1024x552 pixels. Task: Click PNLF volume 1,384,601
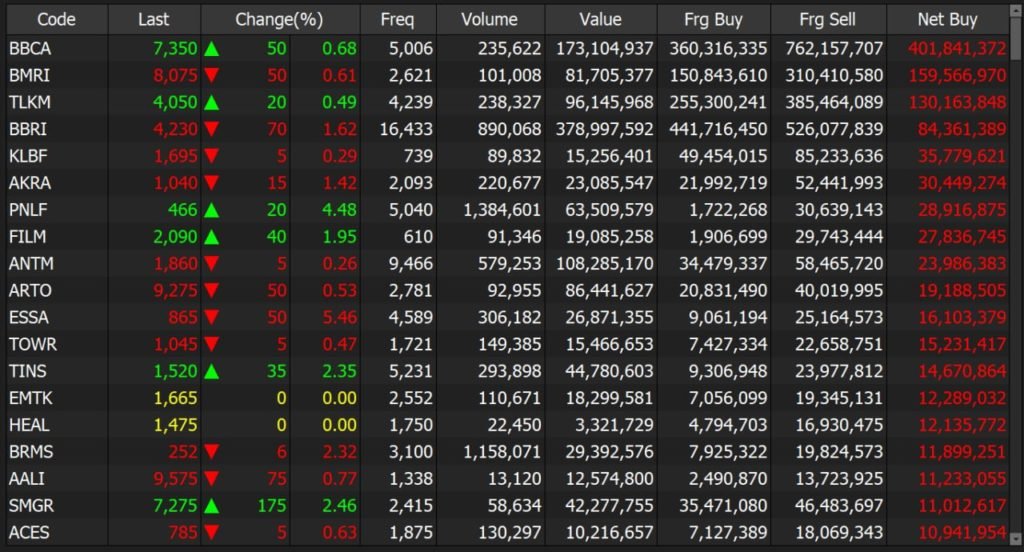(502, 210)
